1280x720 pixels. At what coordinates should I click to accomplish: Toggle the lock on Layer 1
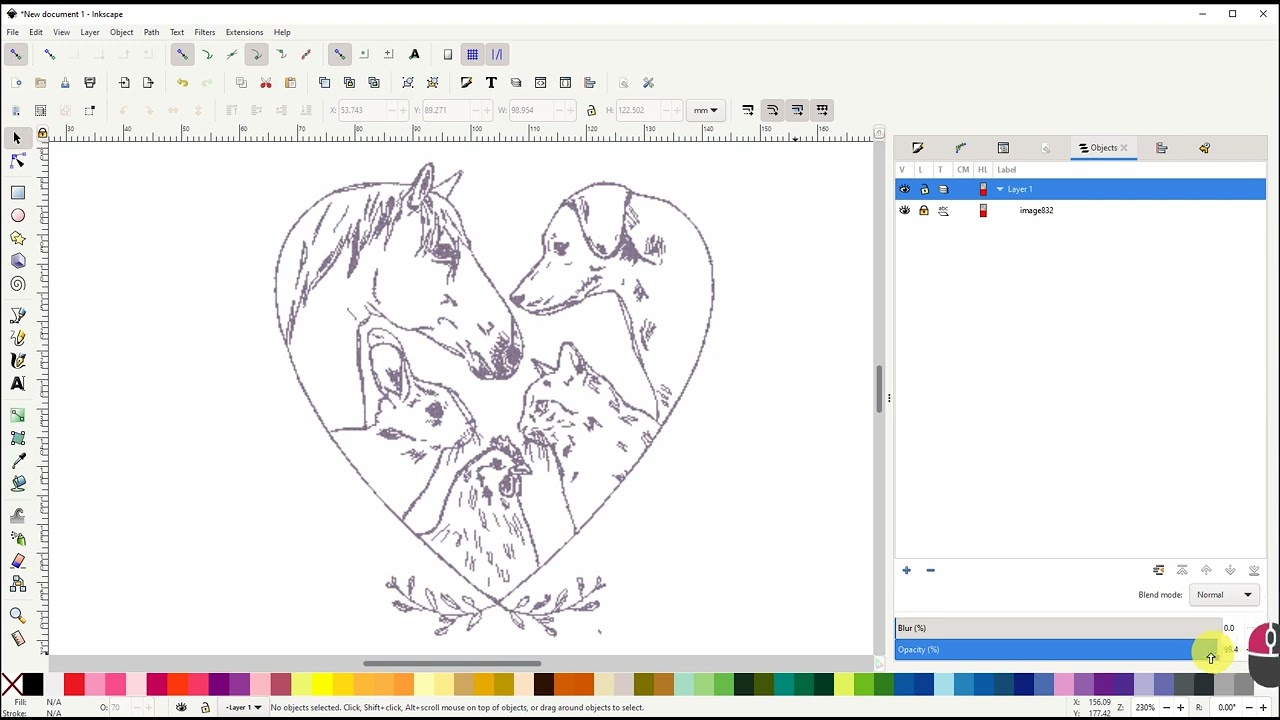pos(924,189)
